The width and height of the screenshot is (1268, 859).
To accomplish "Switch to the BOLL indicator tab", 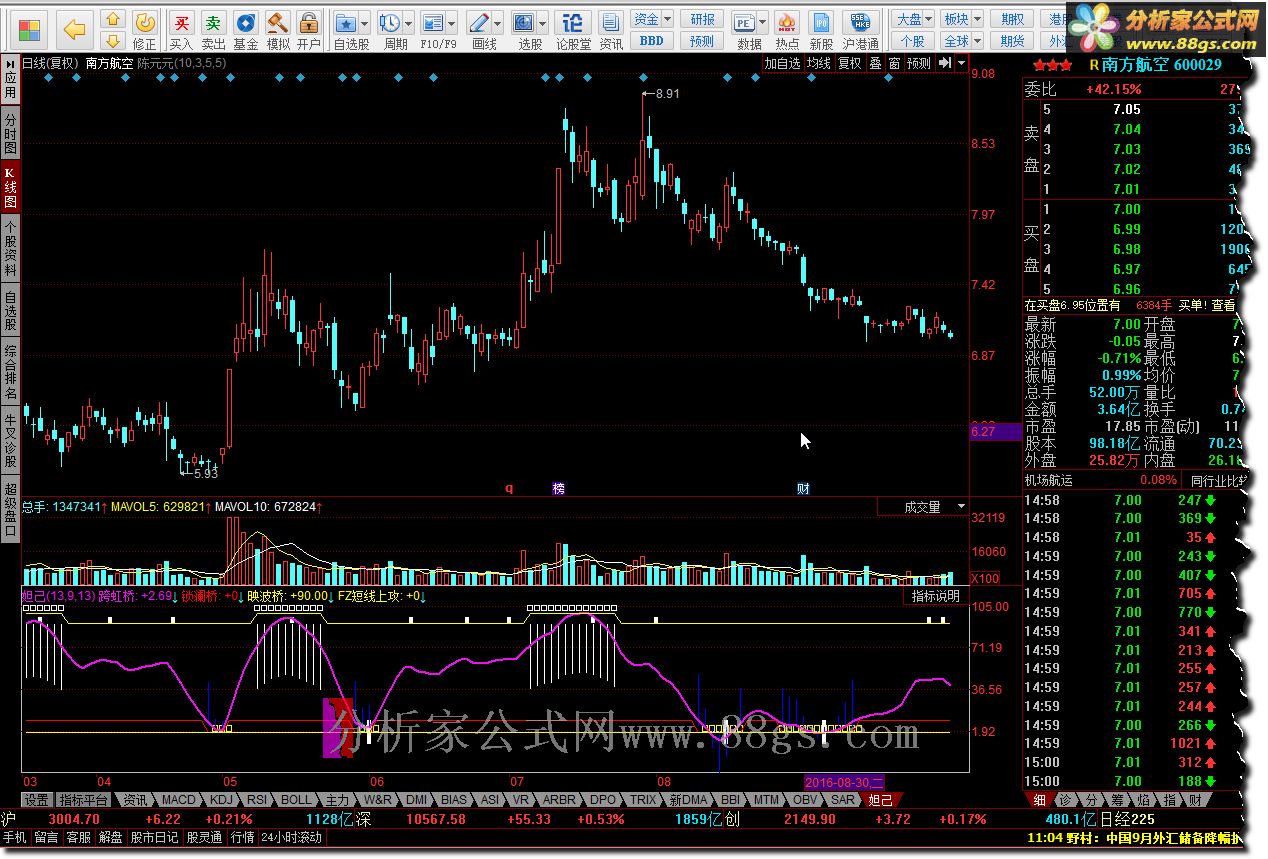I will [x=296, y=800].
